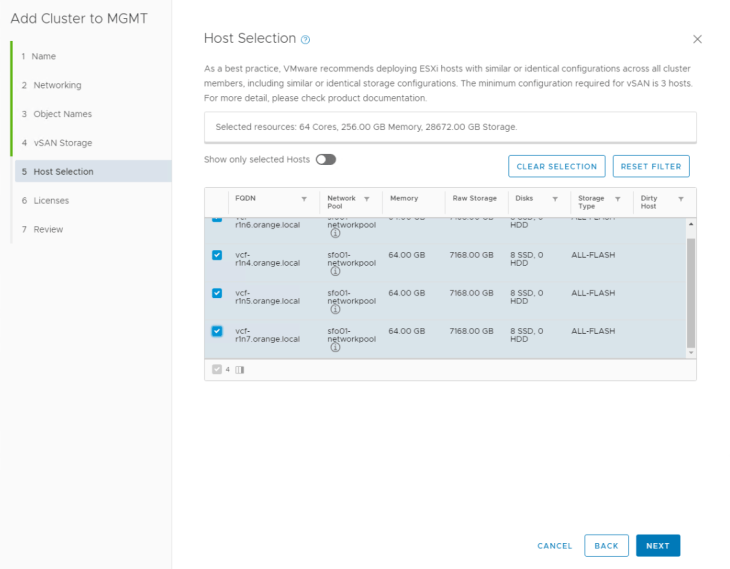Click info icon for vcf-r1n7 network pool

coord(335,347)
